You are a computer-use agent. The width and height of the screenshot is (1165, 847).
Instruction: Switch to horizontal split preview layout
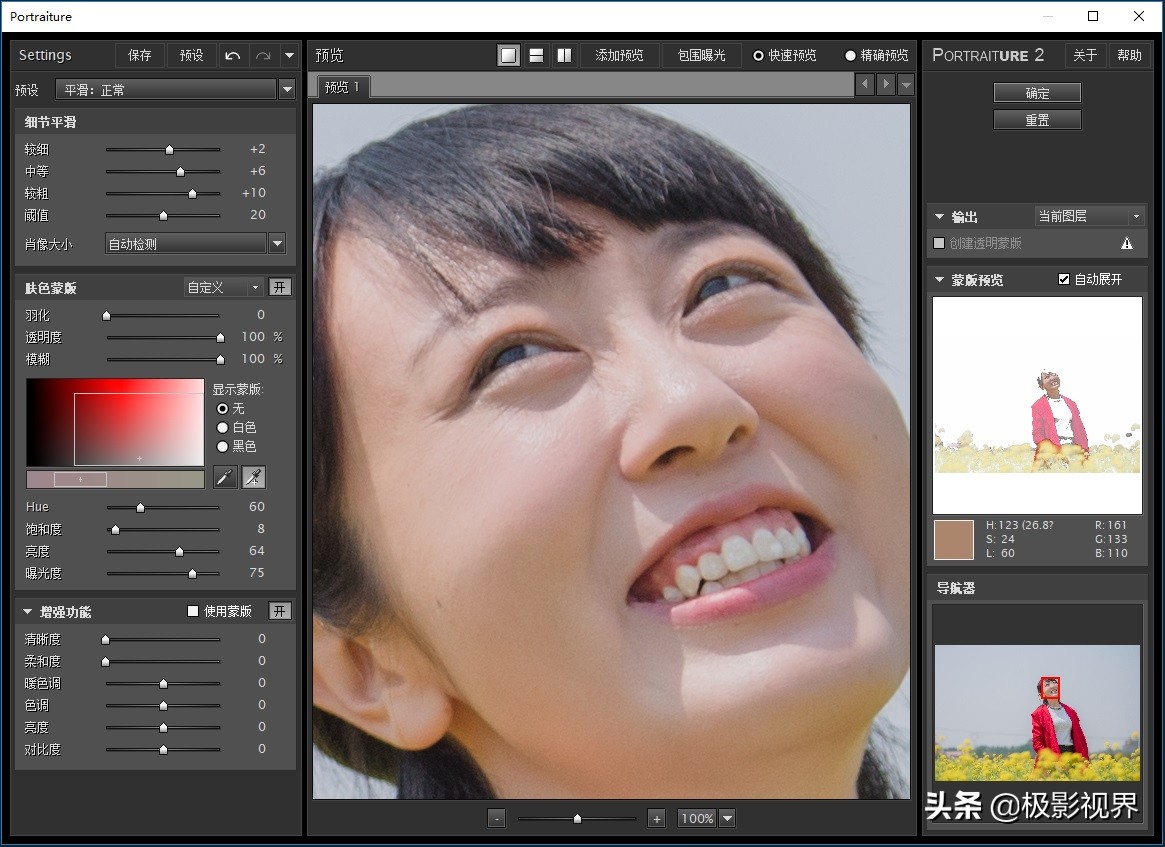[537, 56]
